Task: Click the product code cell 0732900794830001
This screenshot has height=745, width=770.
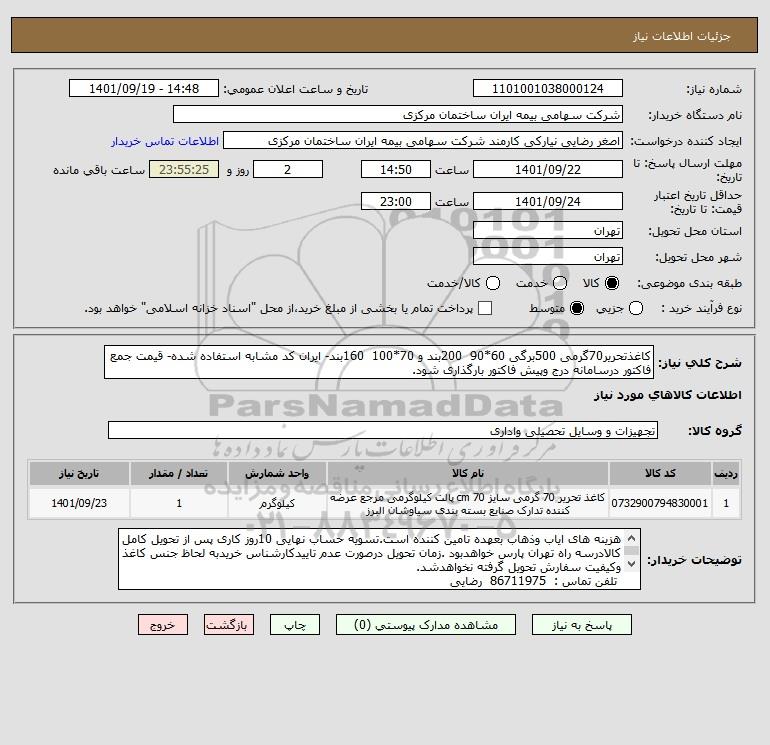Action: click(660, 503)
